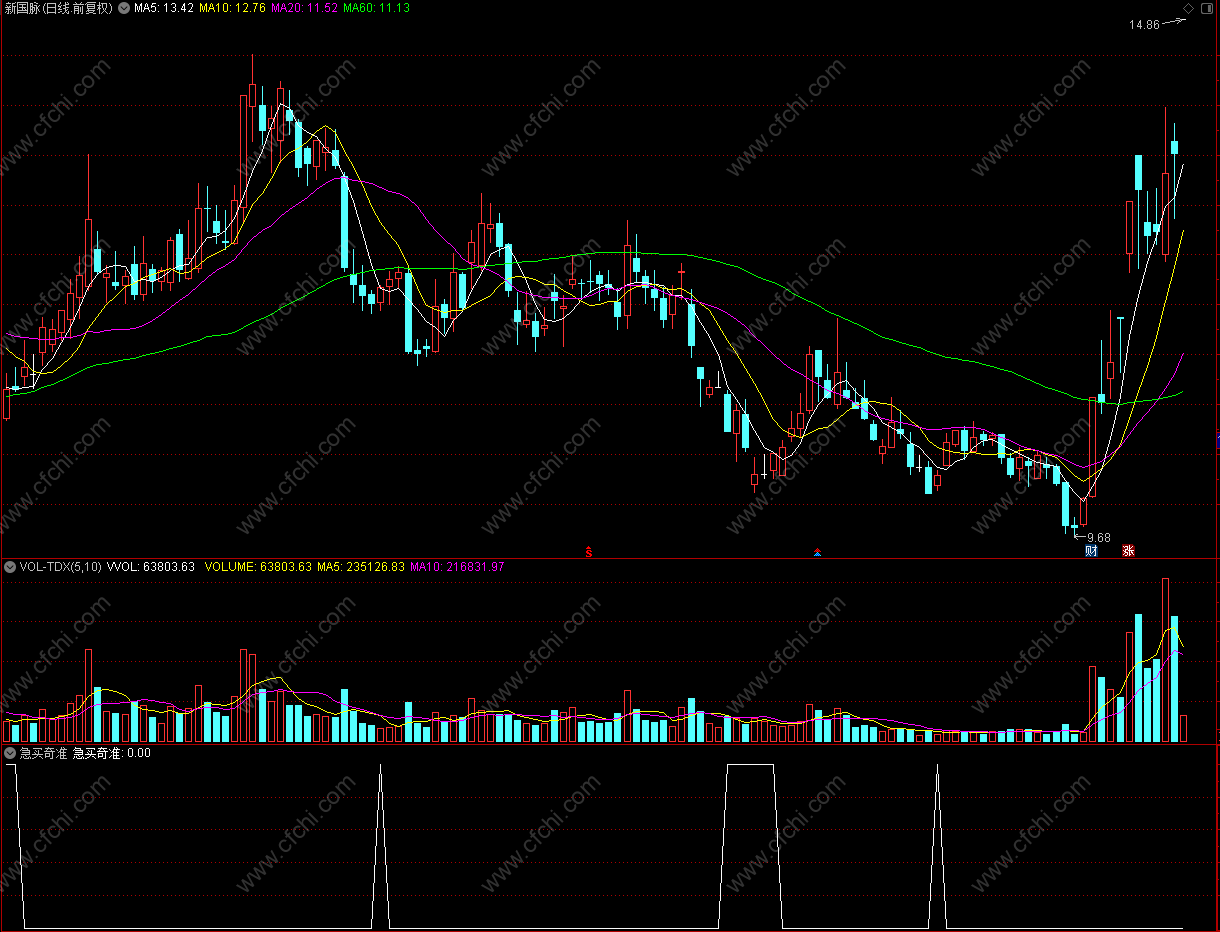Image resolution: width=1220 pixels, height=932 pixels.
Task: Open the 急买奇准 indicator dropdown arrow
Action: click(10, 753)
